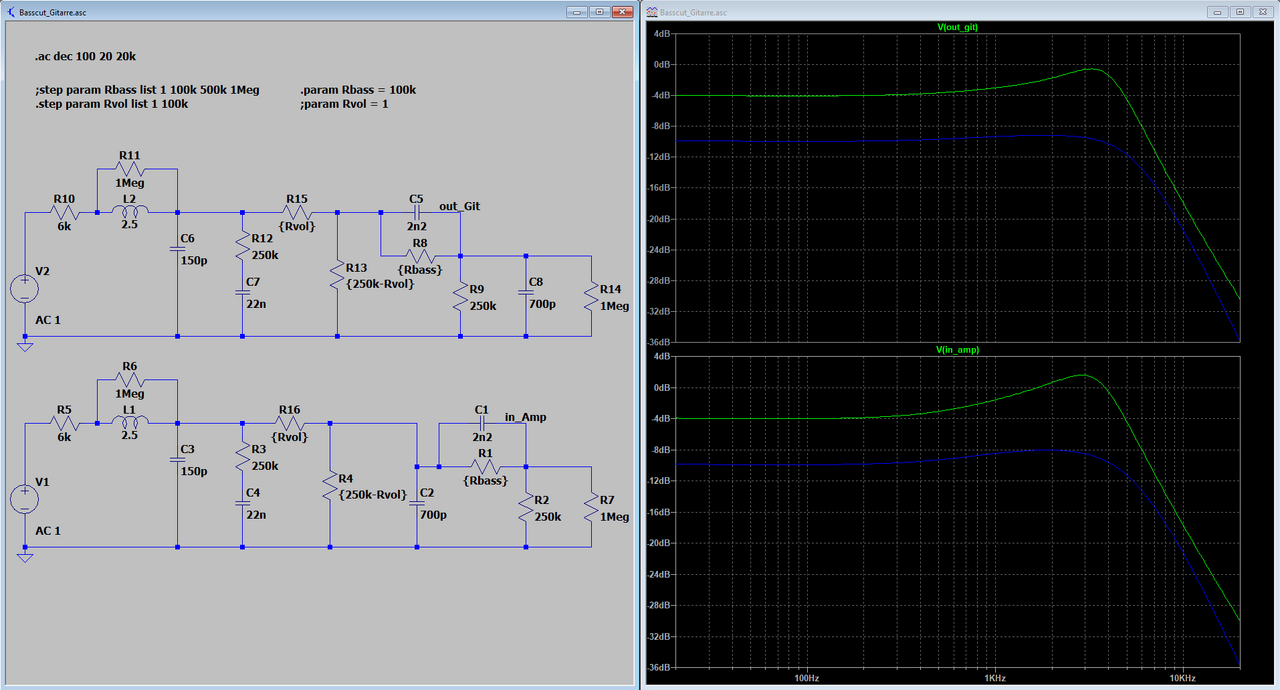Click the C1 capacitor symbol
1280x690 pixels.
click(x=482, y=423)
